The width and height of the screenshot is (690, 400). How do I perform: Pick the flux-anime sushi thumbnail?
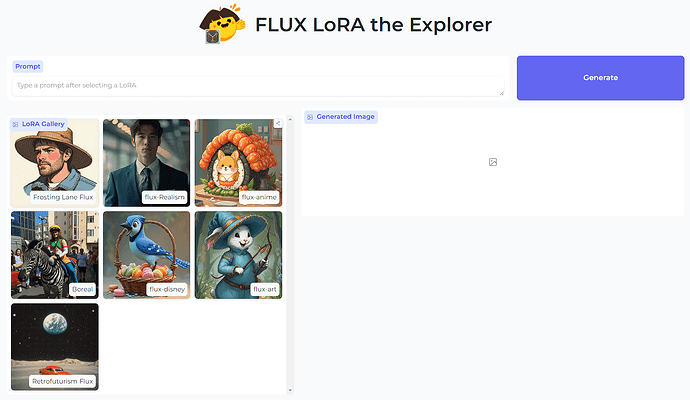point(239,163)
